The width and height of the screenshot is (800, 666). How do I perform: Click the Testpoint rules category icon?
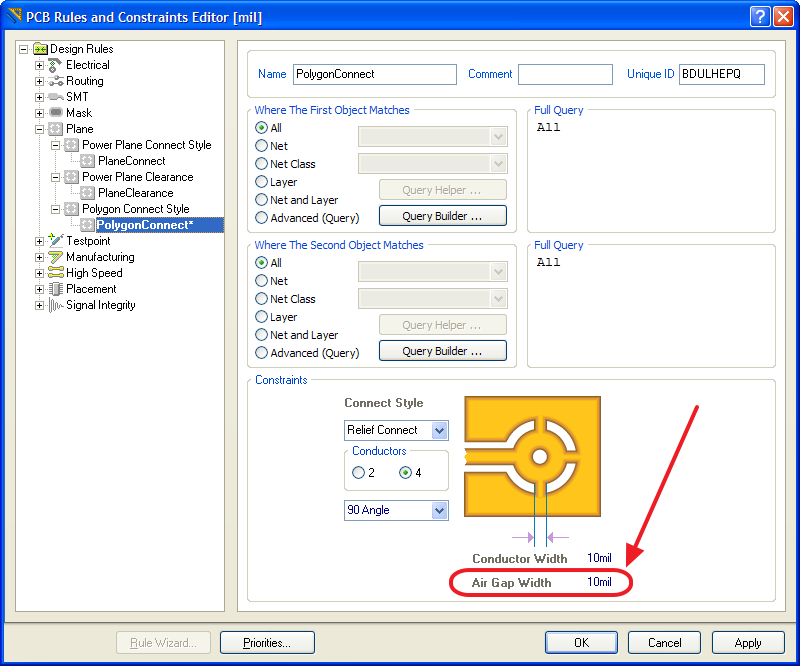(56, 240)
